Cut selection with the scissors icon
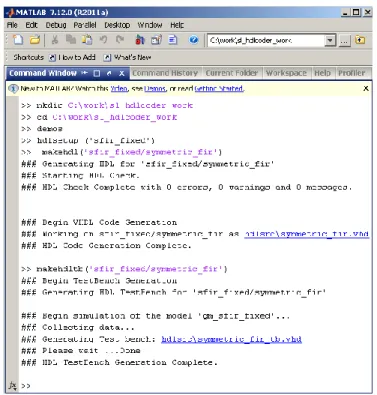 [55, 40]
